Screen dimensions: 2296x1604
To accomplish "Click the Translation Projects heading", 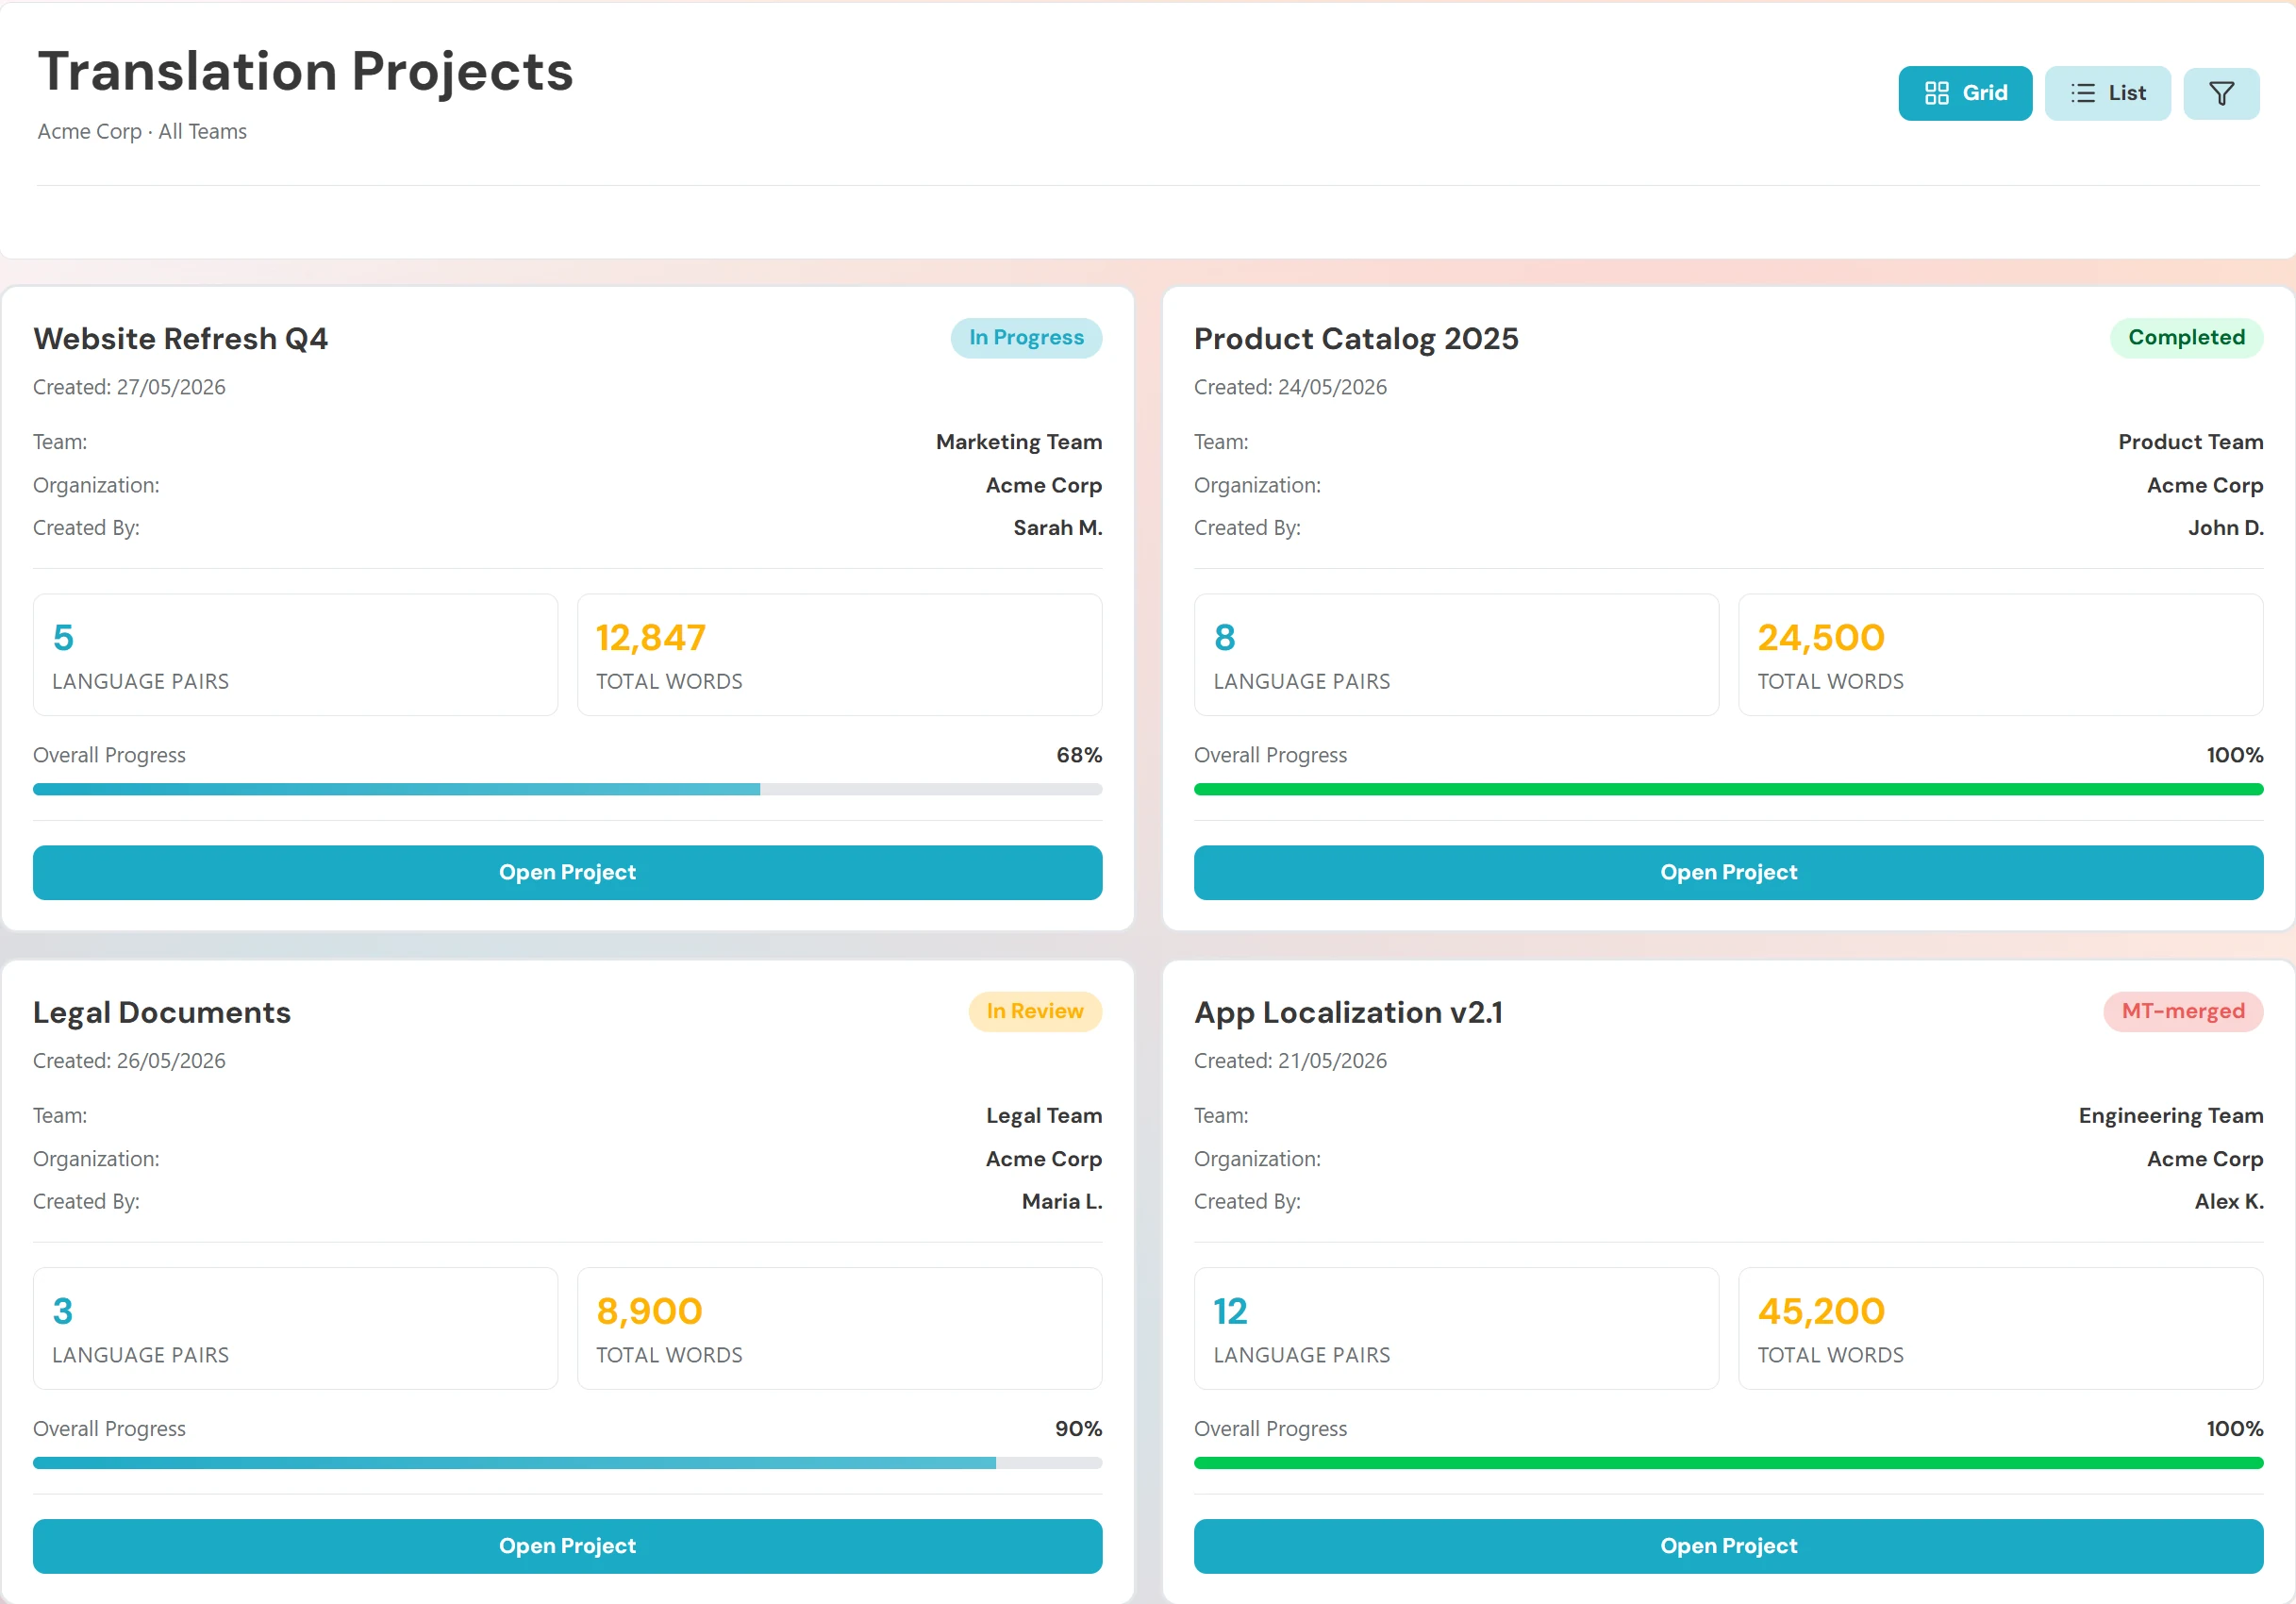I will [305, 72].
